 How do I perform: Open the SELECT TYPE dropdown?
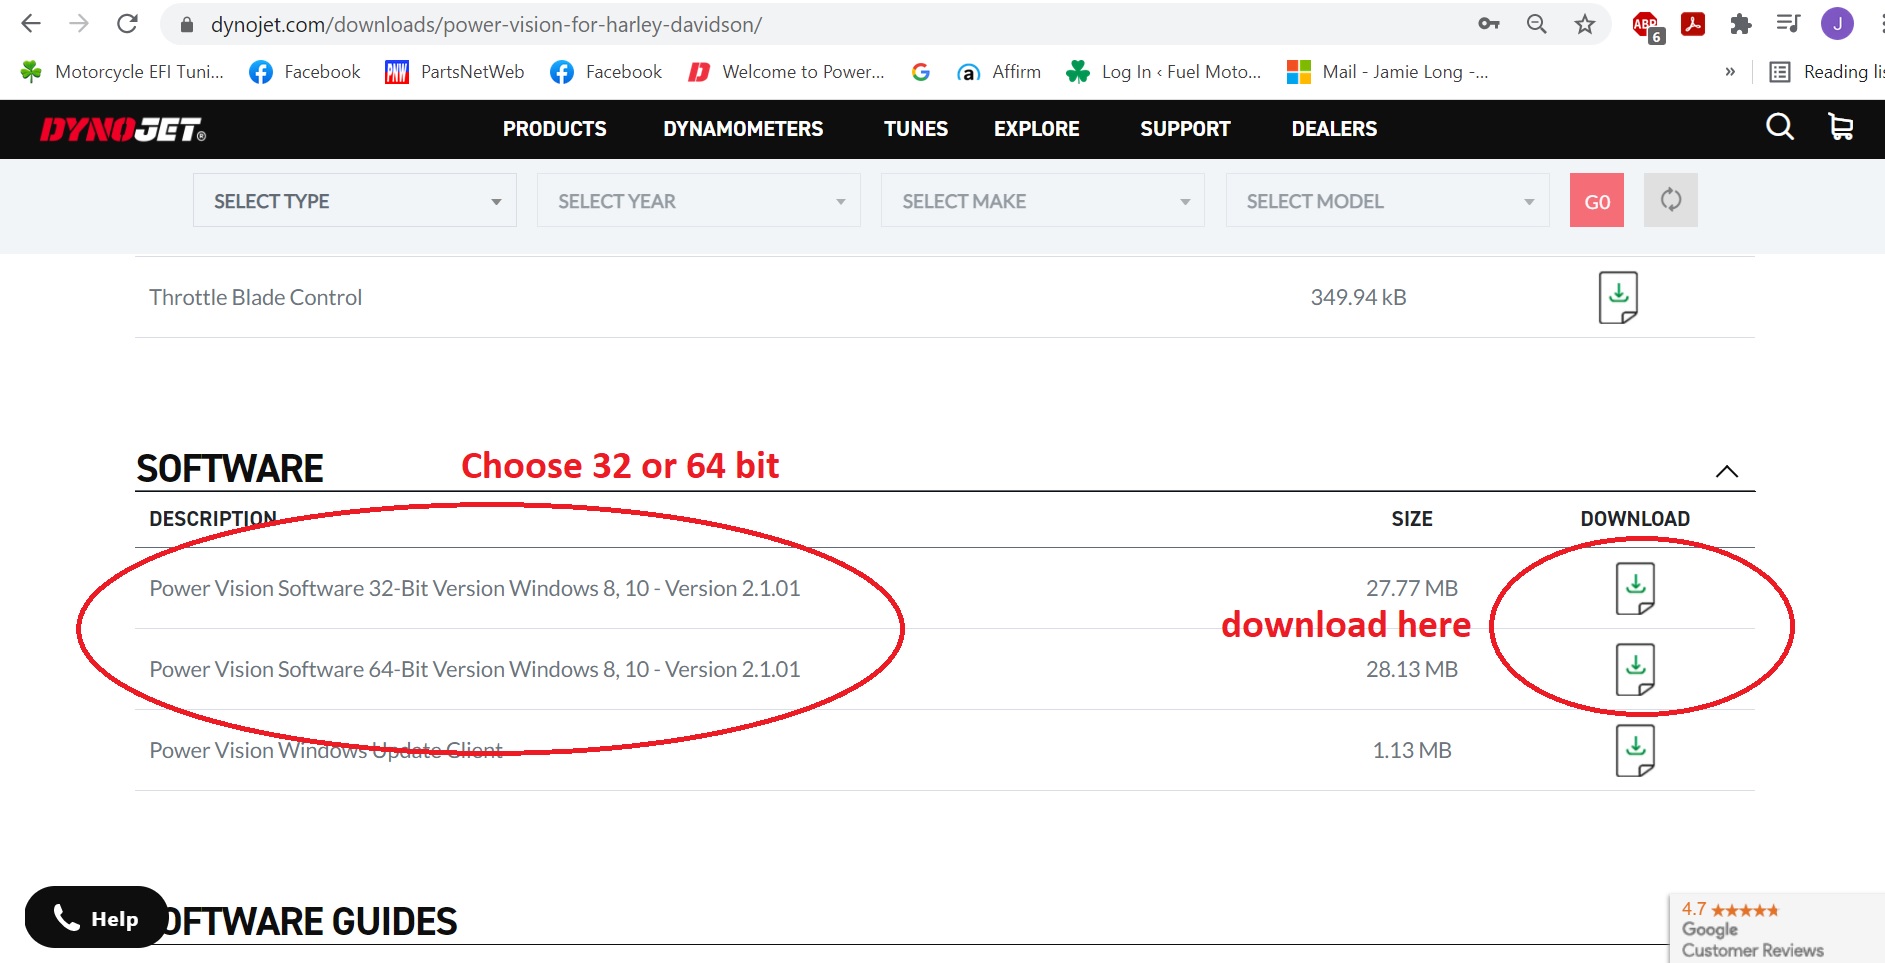coord(355,200)
